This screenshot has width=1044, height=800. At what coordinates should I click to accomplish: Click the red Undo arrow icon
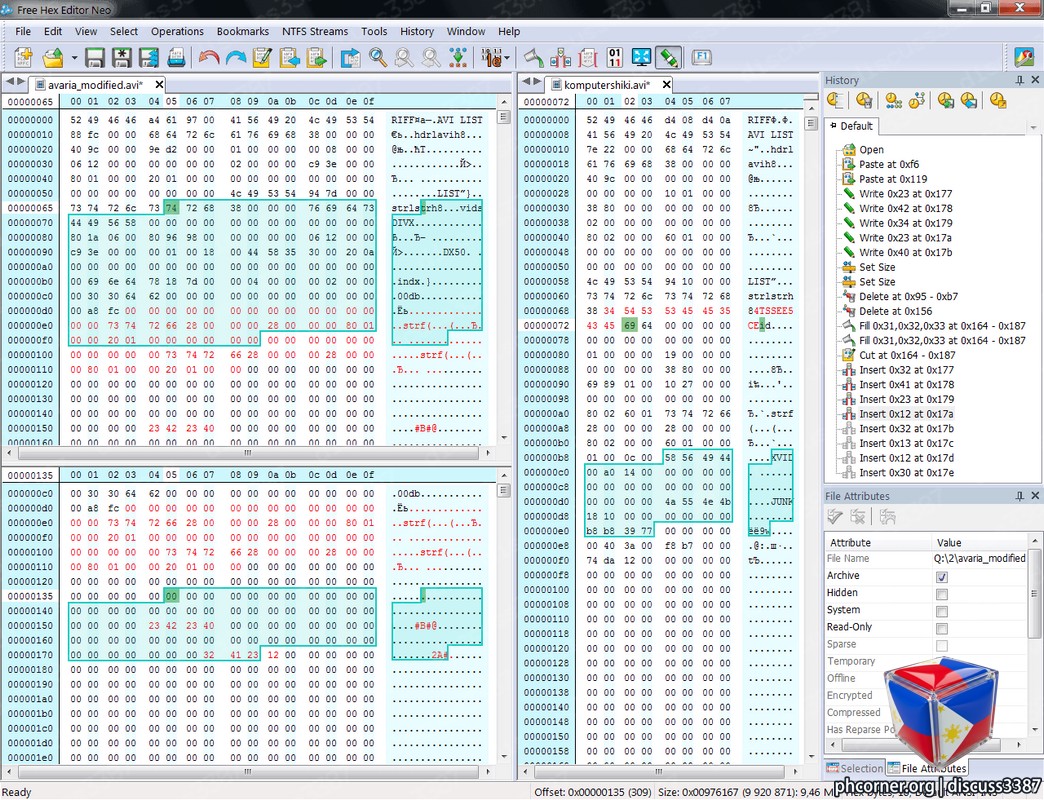(x=209, y=58)
